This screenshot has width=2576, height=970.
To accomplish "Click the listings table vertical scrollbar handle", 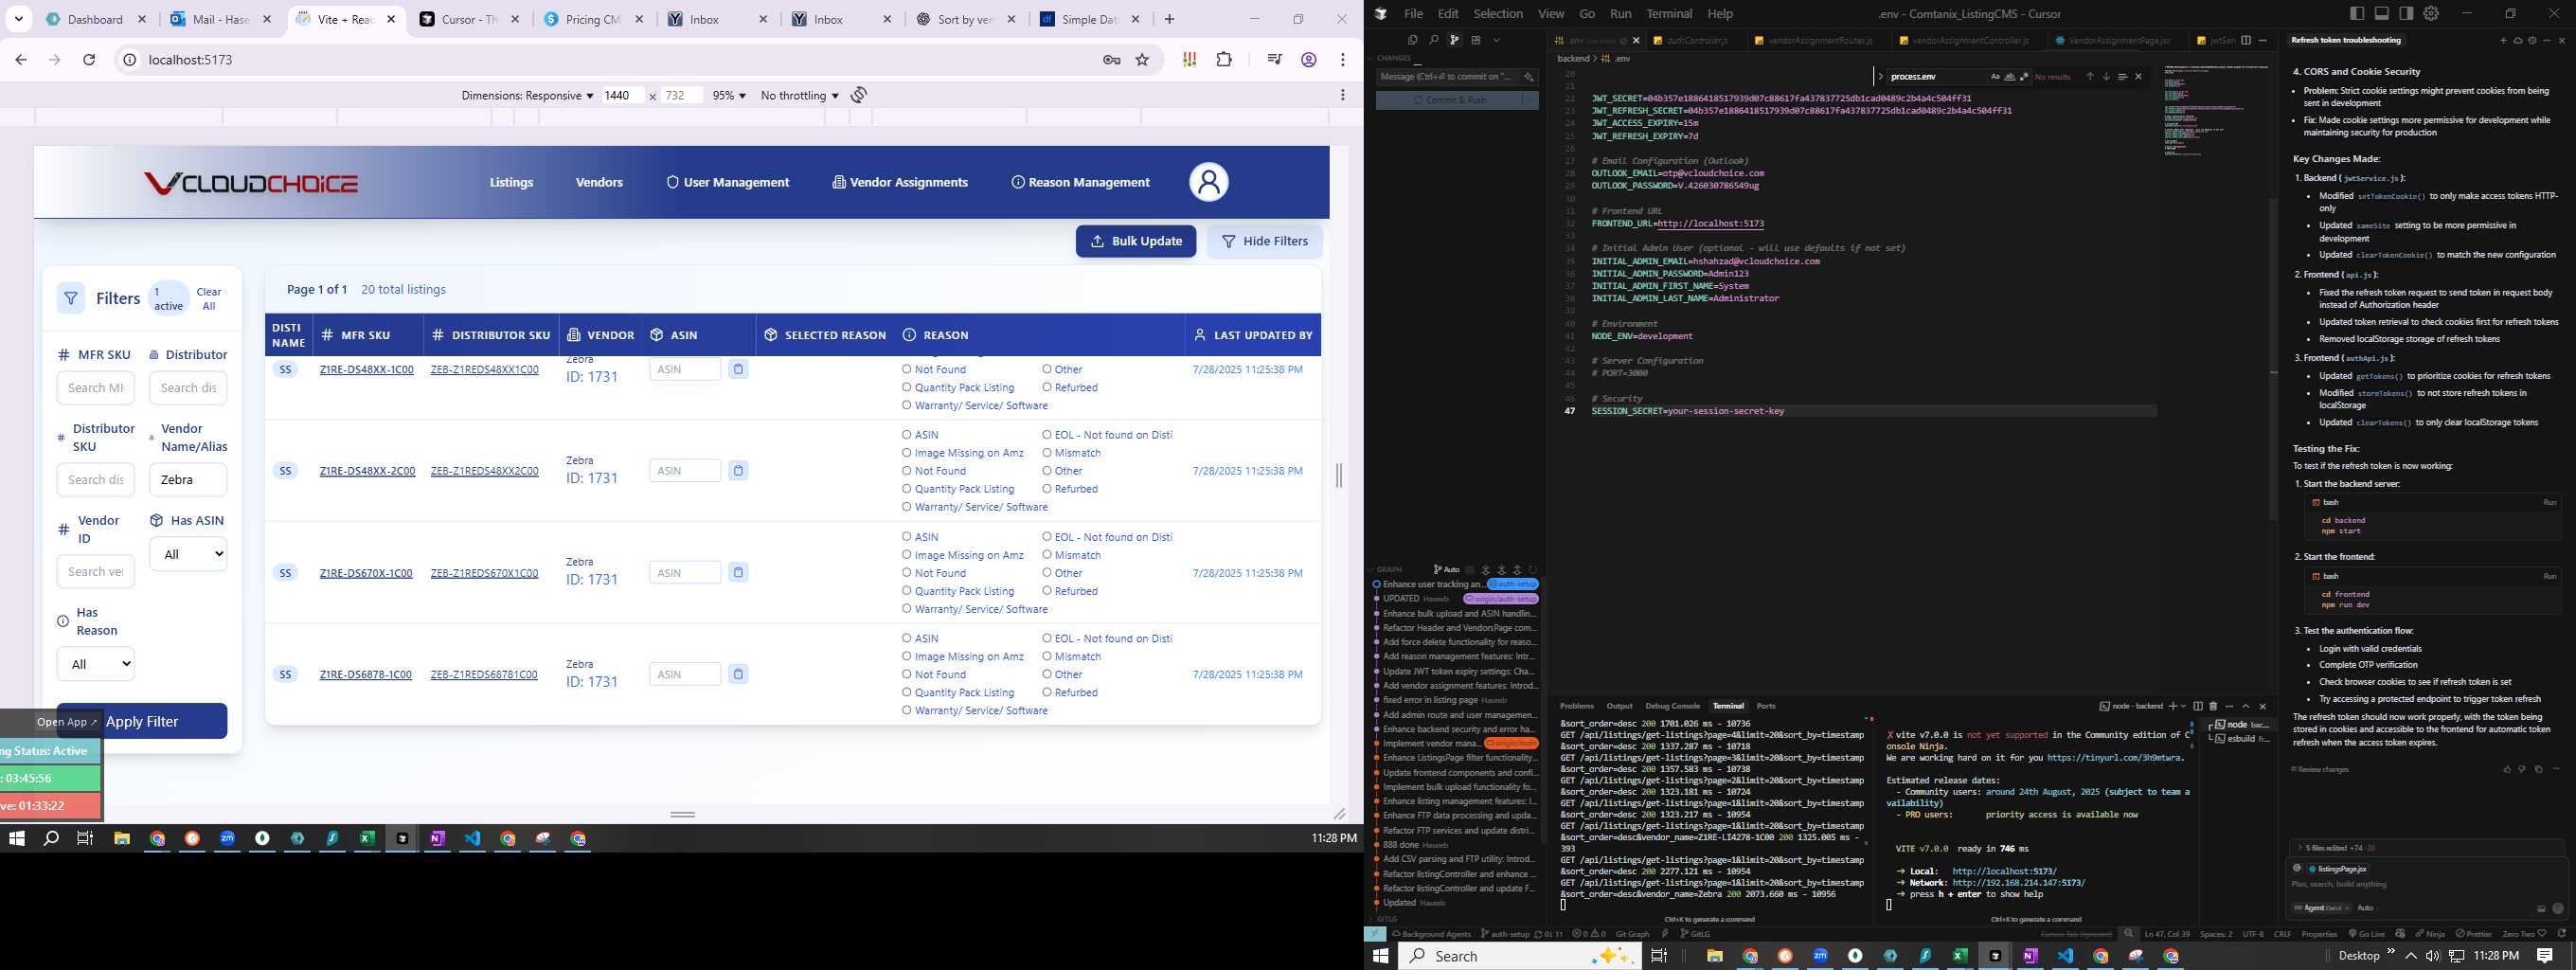I will (1339, 475).
